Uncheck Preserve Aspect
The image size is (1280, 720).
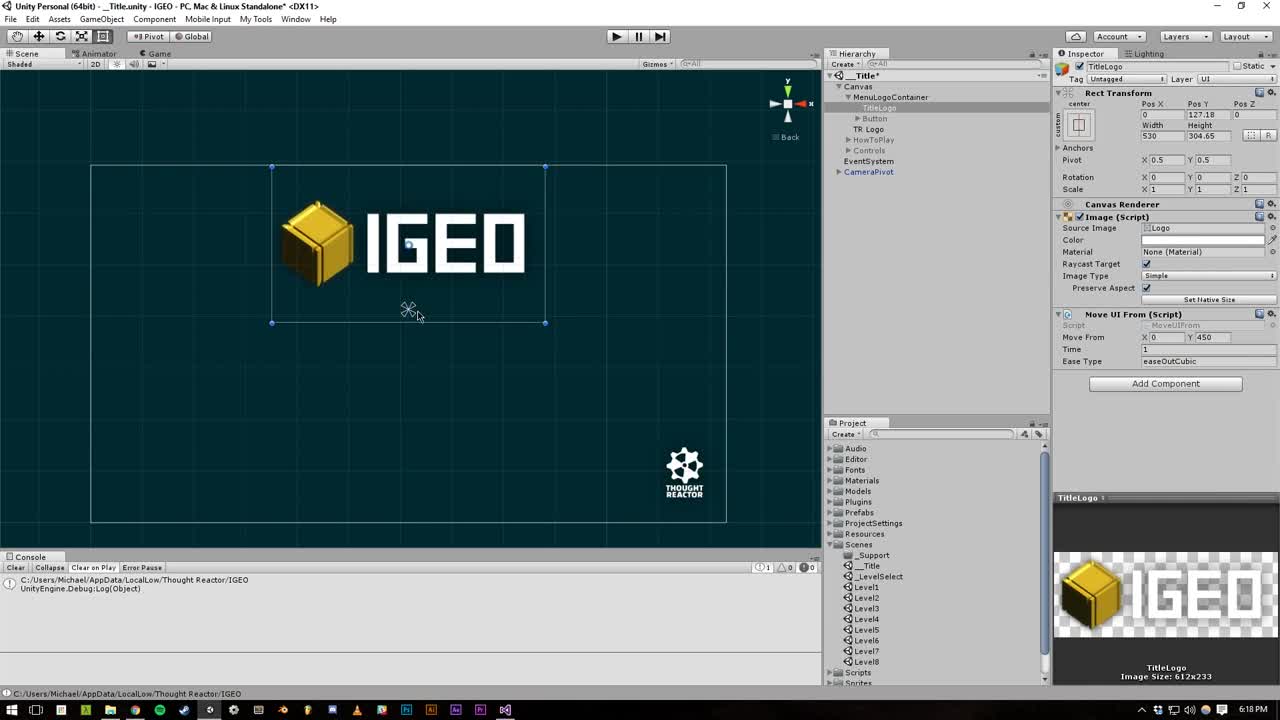pos(1147,288)
